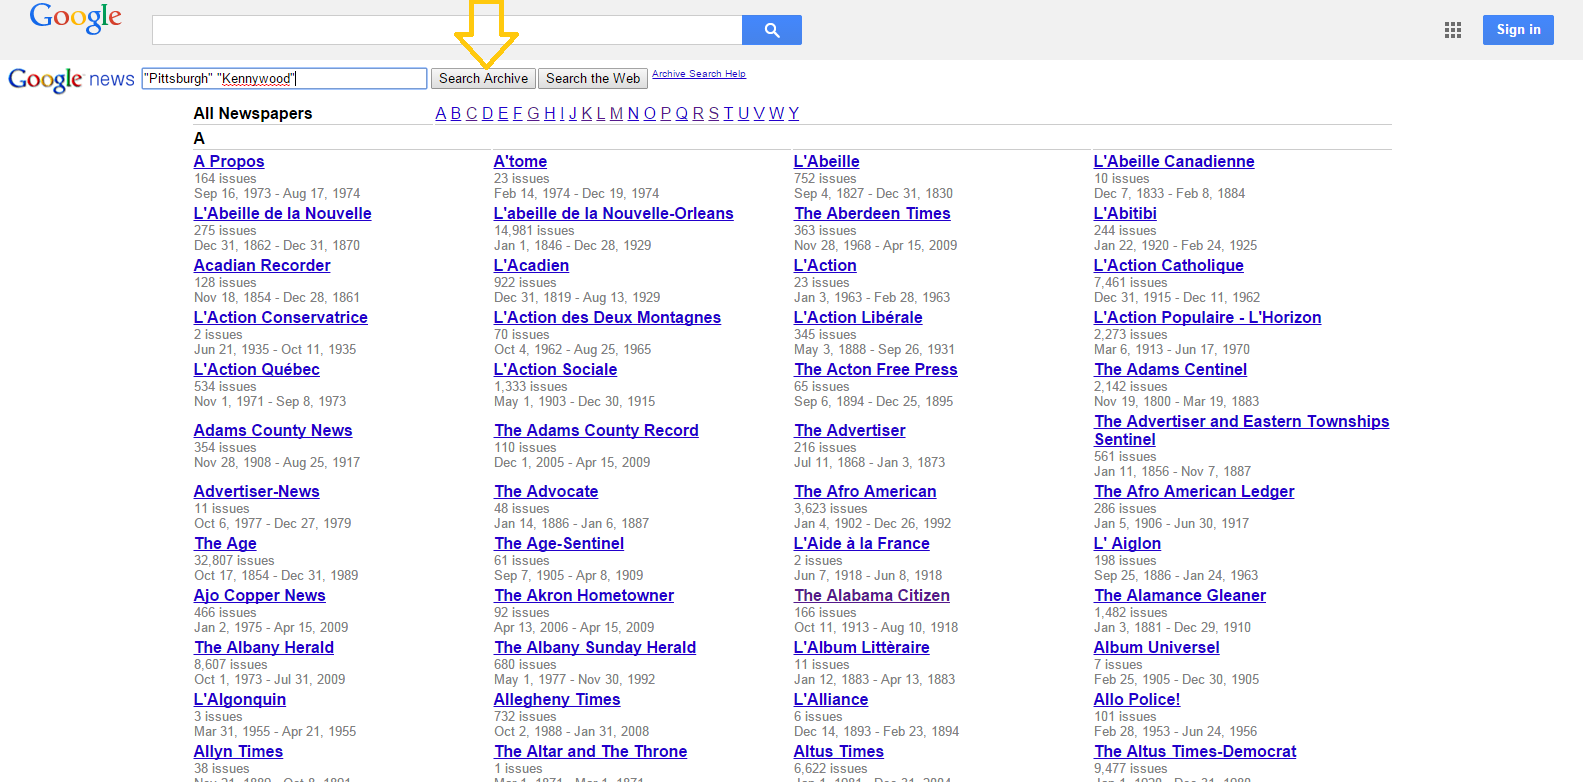Open L'Abitibi newspaper
The image size is (1583, 782).
1125,214
